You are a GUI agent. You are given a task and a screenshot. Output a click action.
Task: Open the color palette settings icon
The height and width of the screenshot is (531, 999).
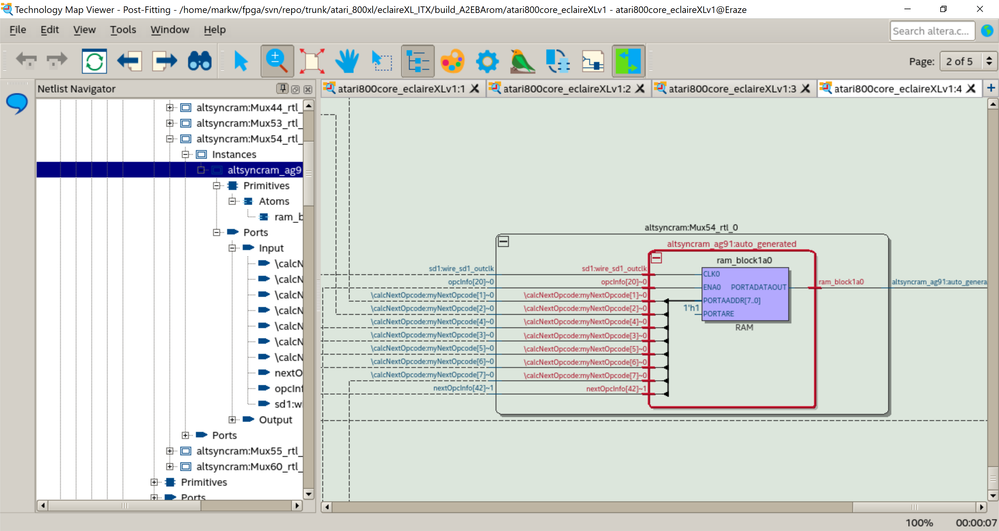pos(453,61)
